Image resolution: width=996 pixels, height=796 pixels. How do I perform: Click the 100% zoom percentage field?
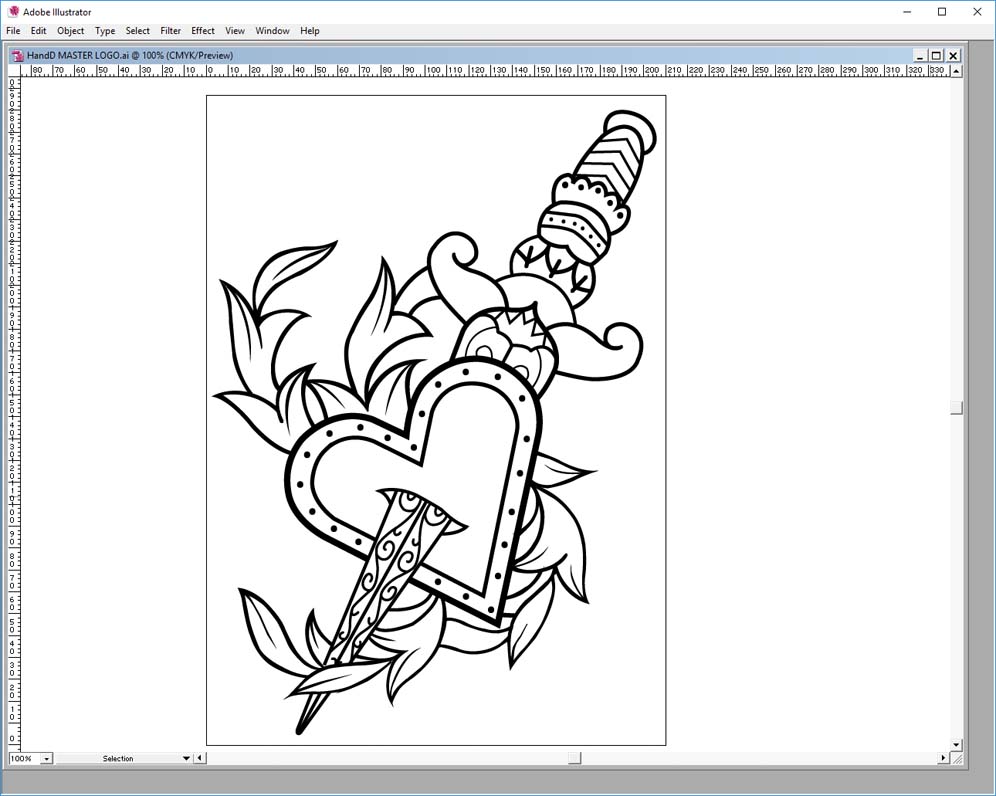pyautogui.click(x=22, y=759)
